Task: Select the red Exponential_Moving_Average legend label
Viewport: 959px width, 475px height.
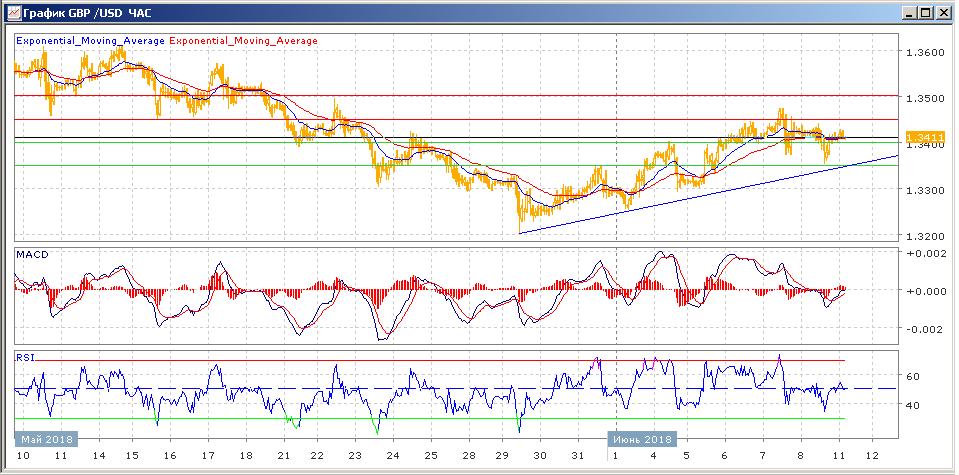Action: pos(244,41)
